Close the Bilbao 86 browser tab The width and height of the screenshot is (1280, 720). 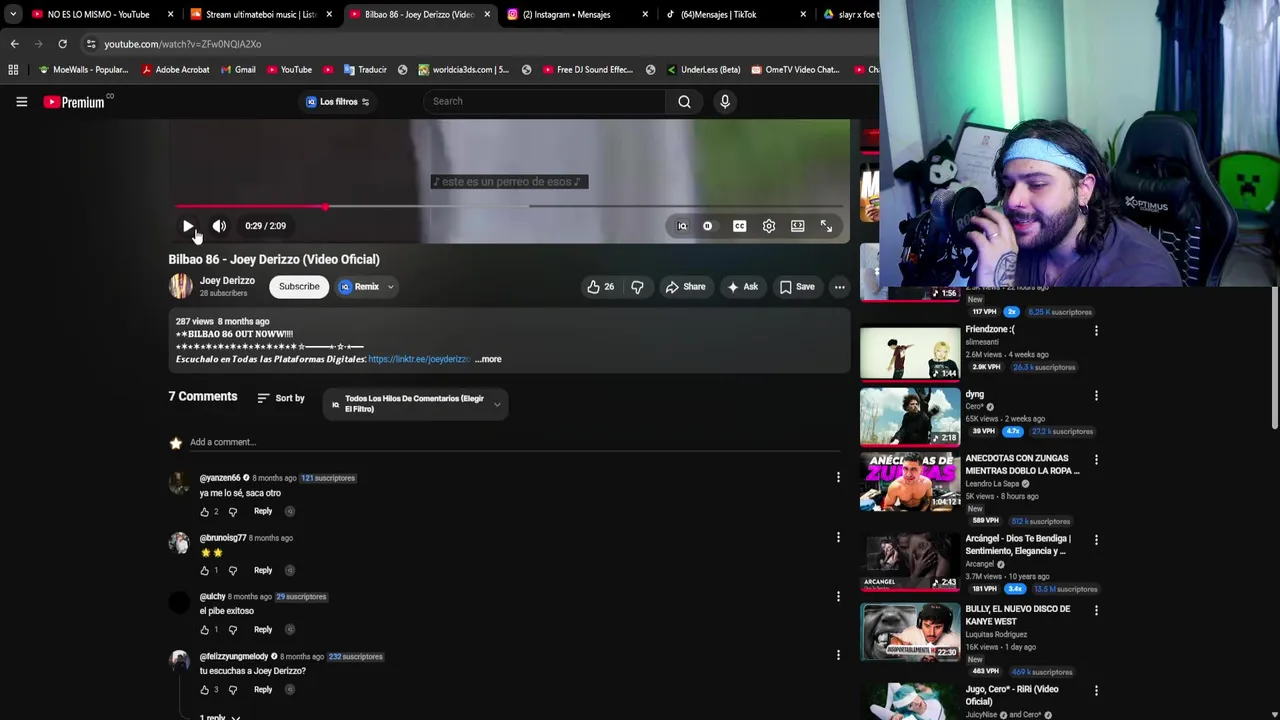tap(487, 15)
